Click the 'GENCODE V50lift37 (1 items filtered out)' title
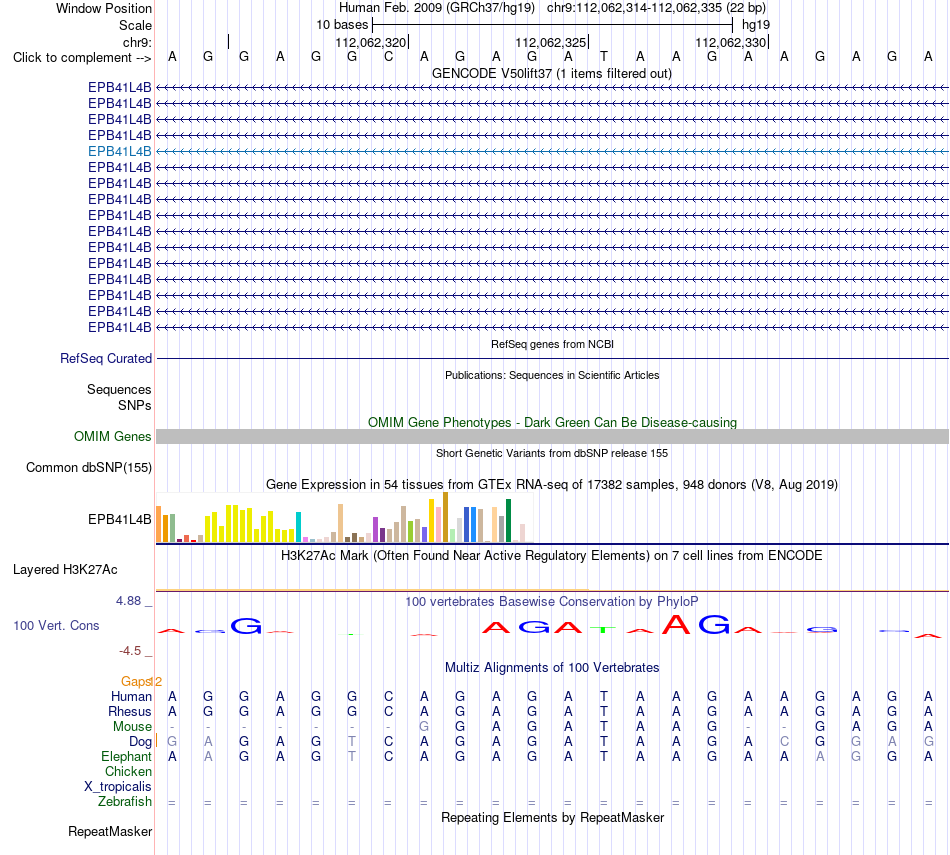The image size is (950, 855). (x=551, y=73)
